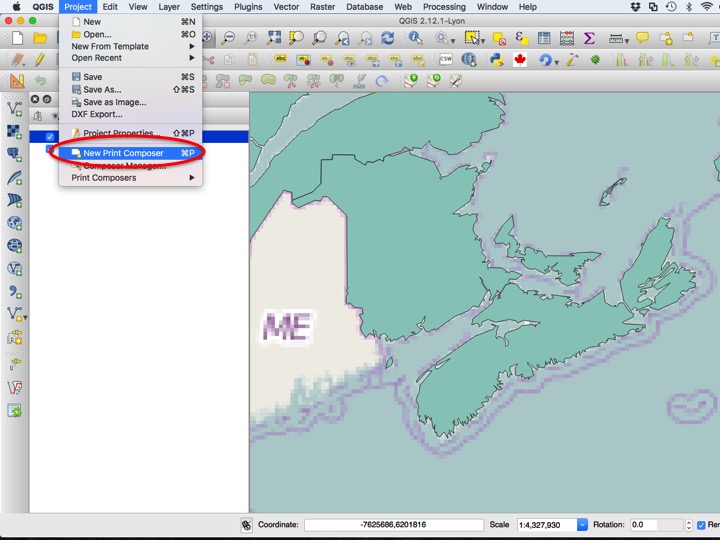Click the Add SpatiaLite Layer feather icon

[x=14, y=178]
